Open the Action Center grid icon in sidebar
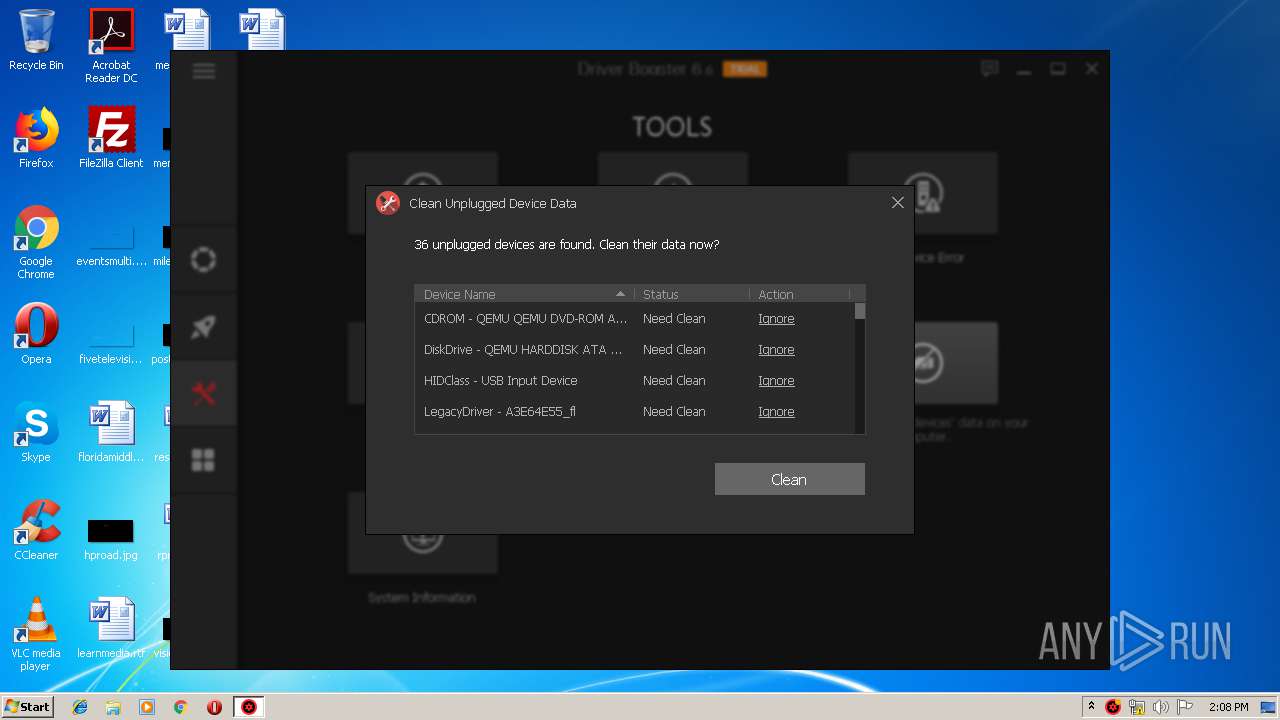Image resolution: width=1280 pixels, height=720 pixels. click(204, 460)
